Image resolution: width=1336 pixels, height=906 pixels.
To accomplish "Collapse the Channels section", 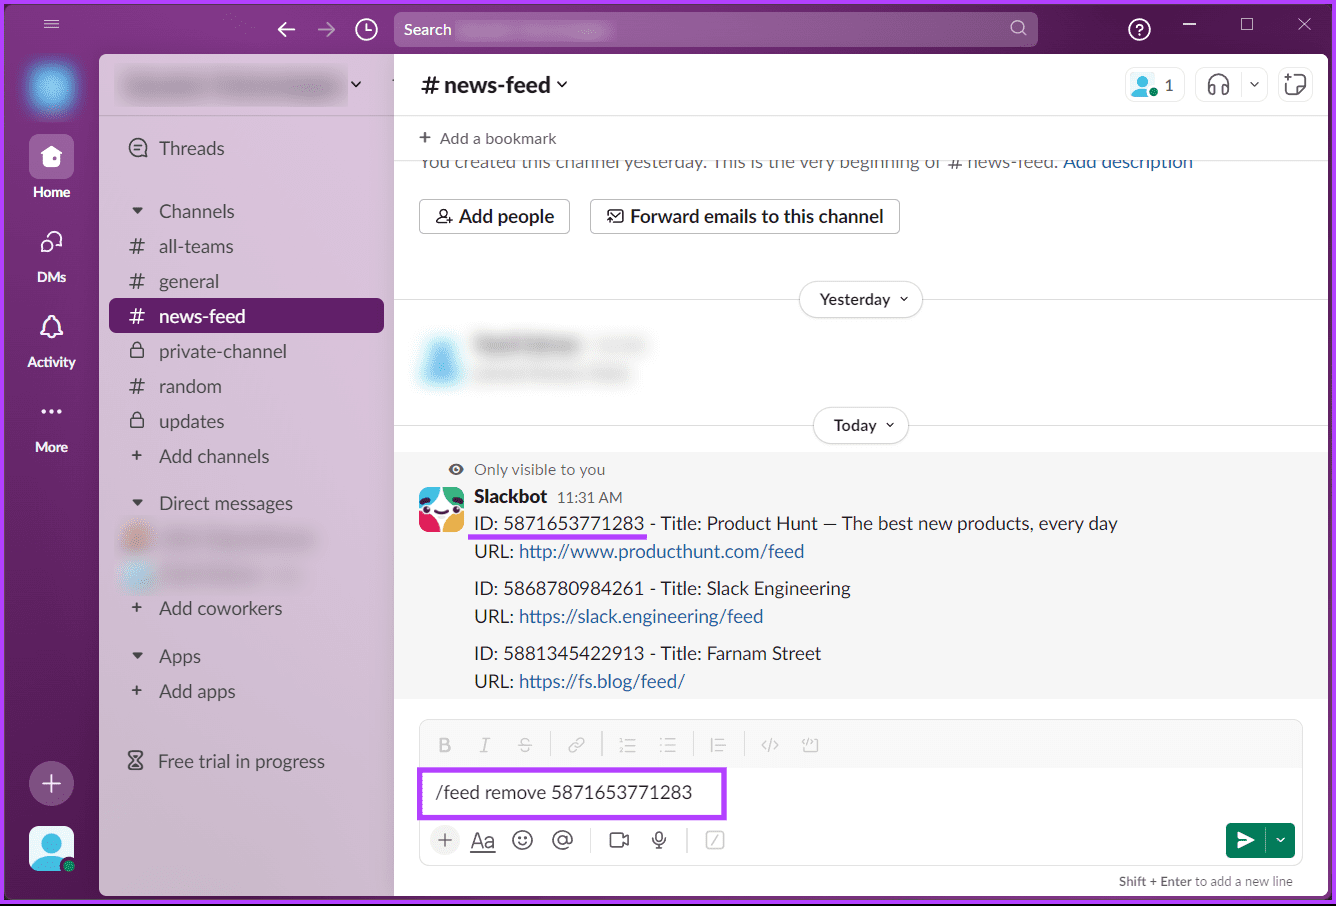I will 138,211.
